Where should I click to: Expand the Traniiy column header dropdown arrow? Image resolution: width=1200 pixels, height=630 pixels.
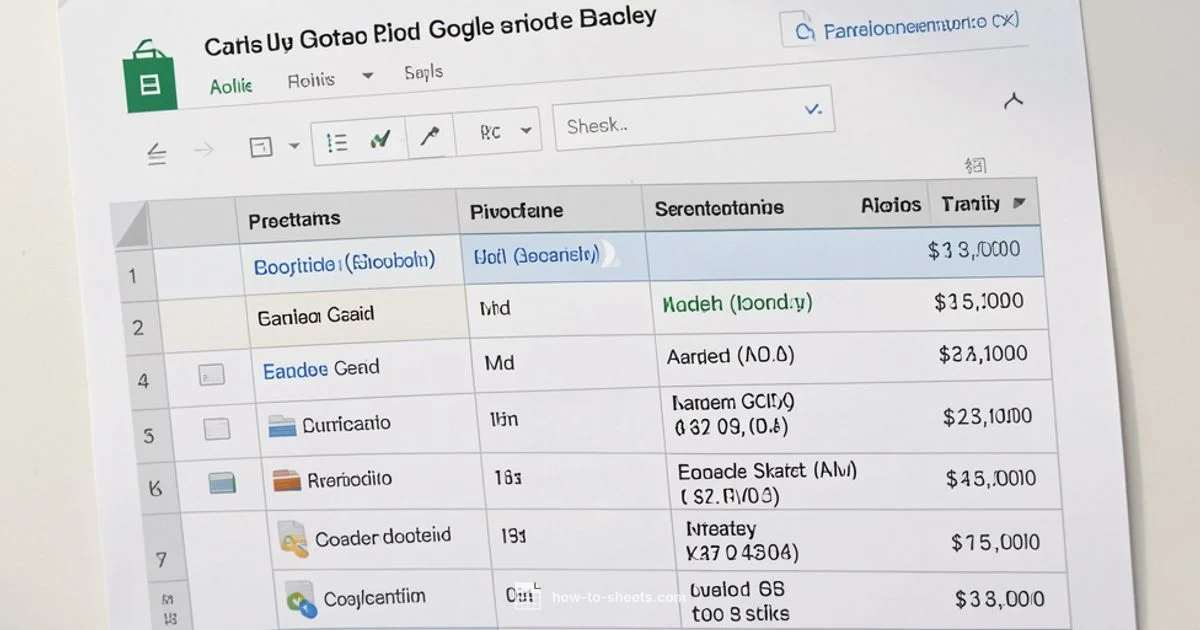pos(1019,203)
